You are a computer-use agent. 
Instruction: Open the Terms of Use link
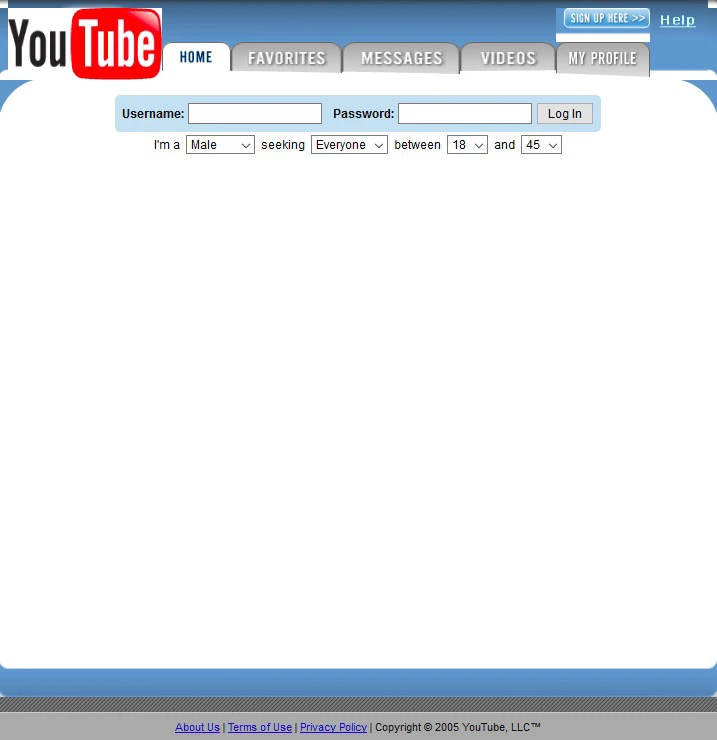pos(260,727)
